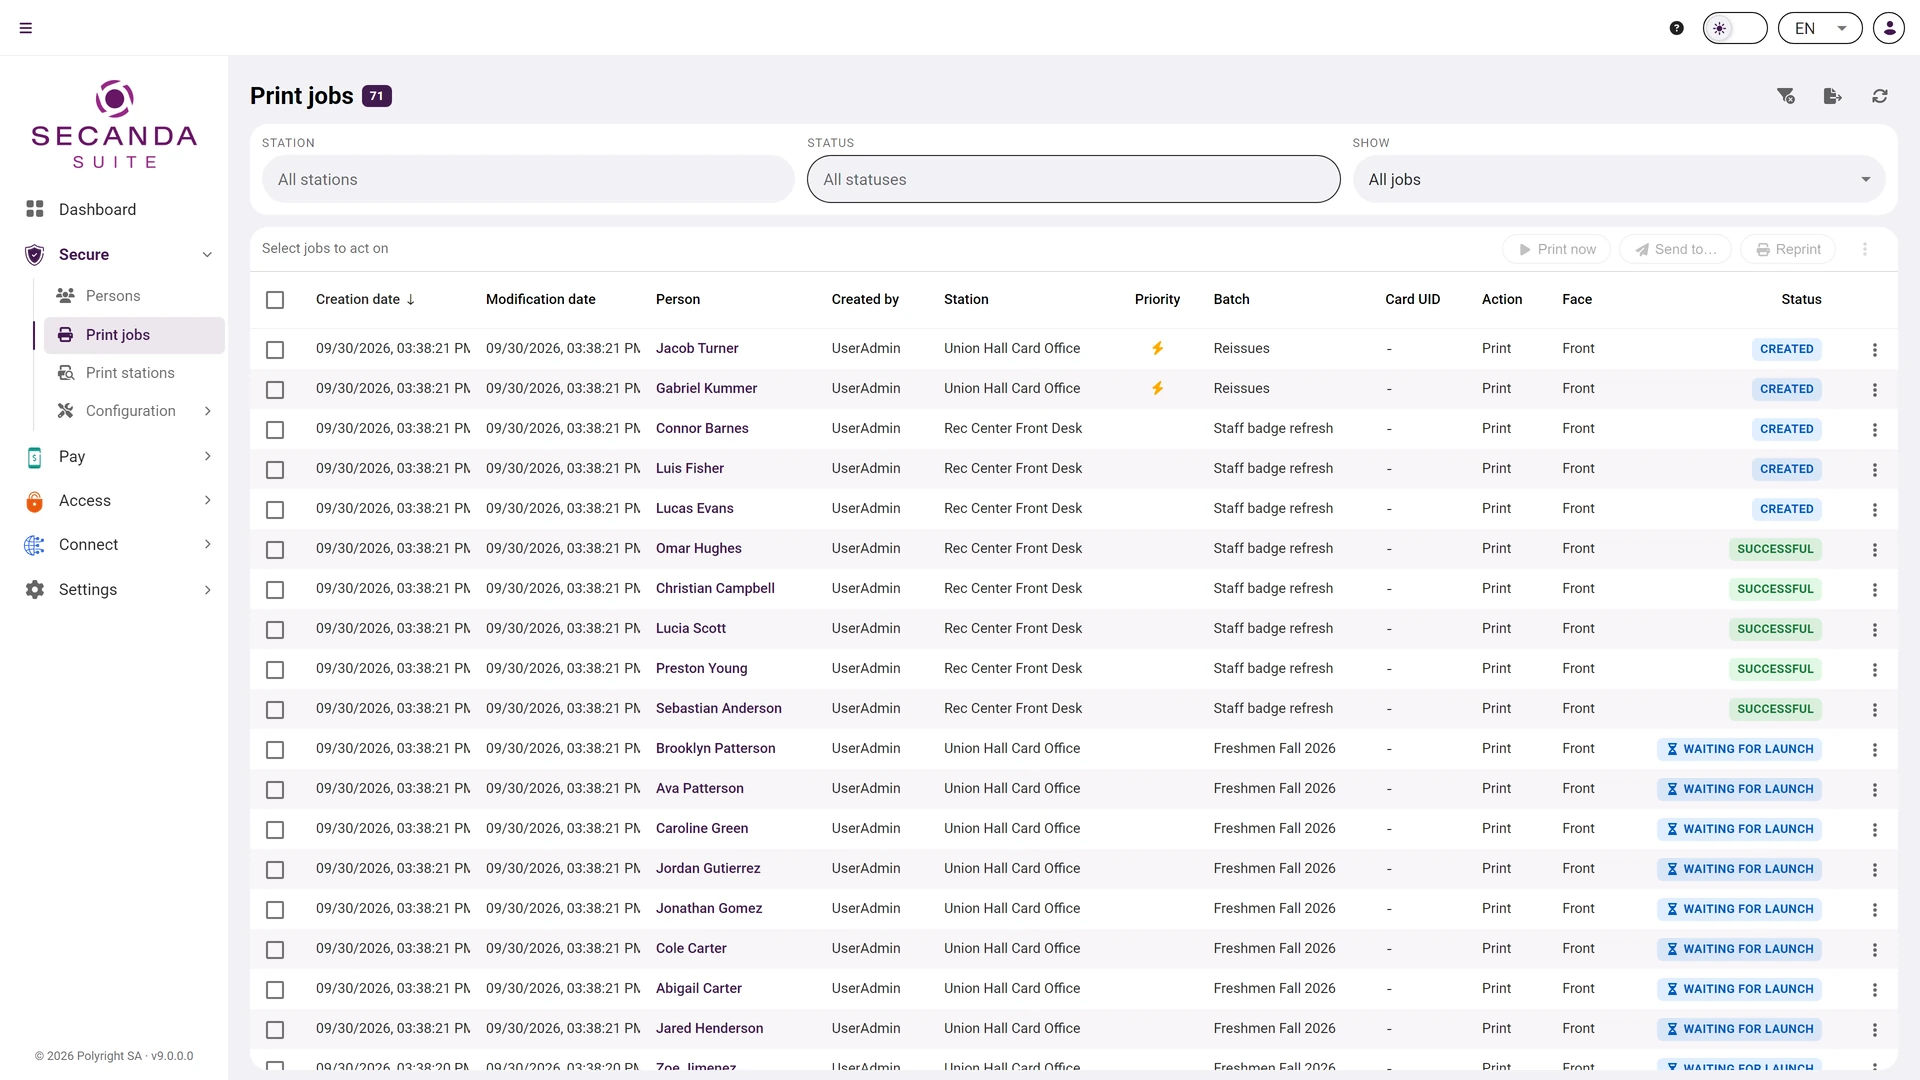Click the Connect globe icon
1920x1080 pixels.
point(35,545)
